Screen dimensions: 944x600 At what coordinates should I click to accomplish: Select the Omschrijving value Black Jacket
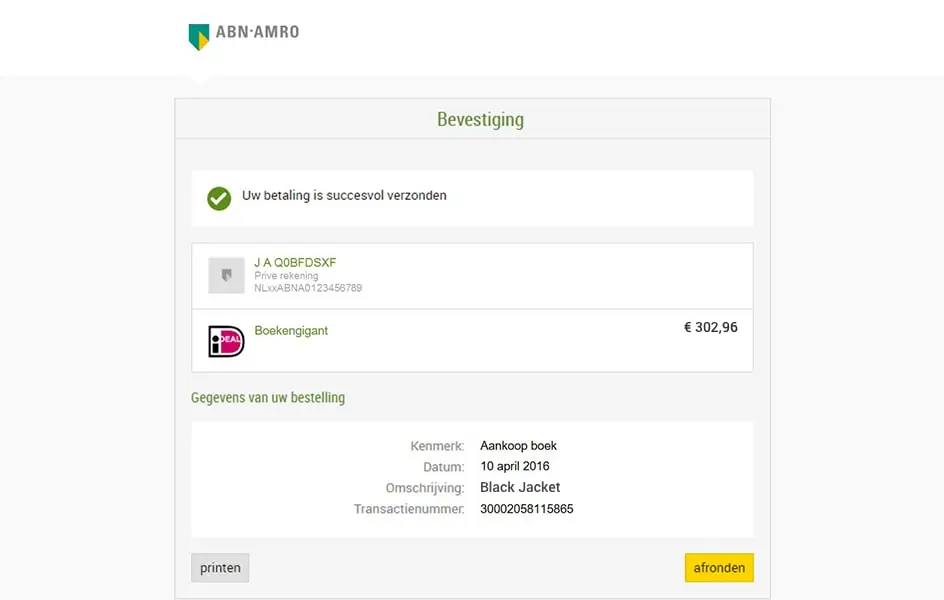[518, 487]
